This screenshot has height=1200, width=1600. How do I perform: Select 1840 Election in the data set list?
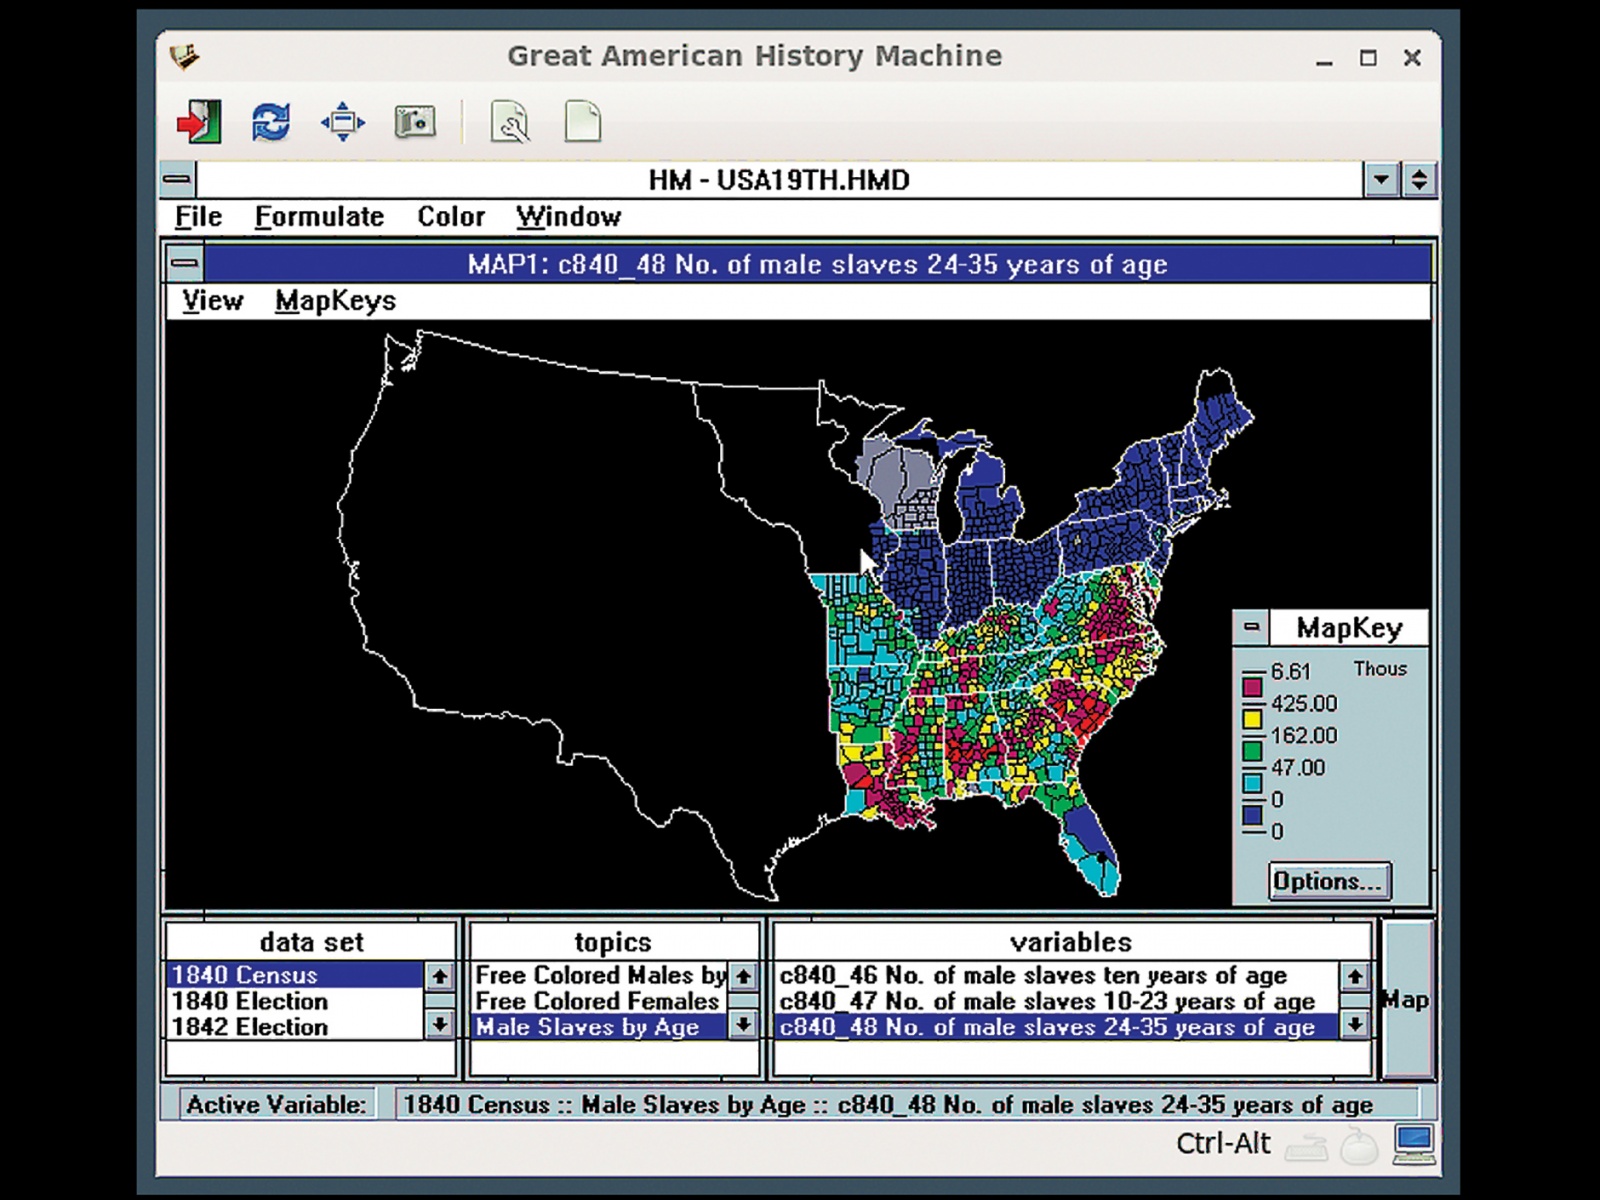tap(296, 1001)
